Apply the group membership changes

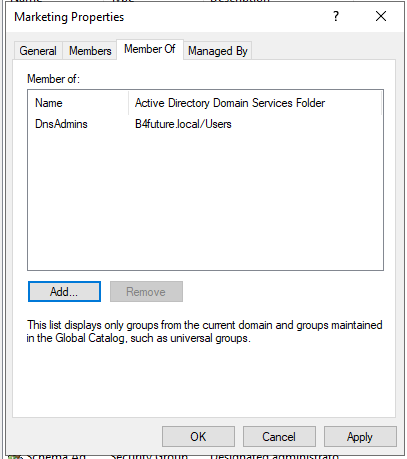click(x=360, y=436)
